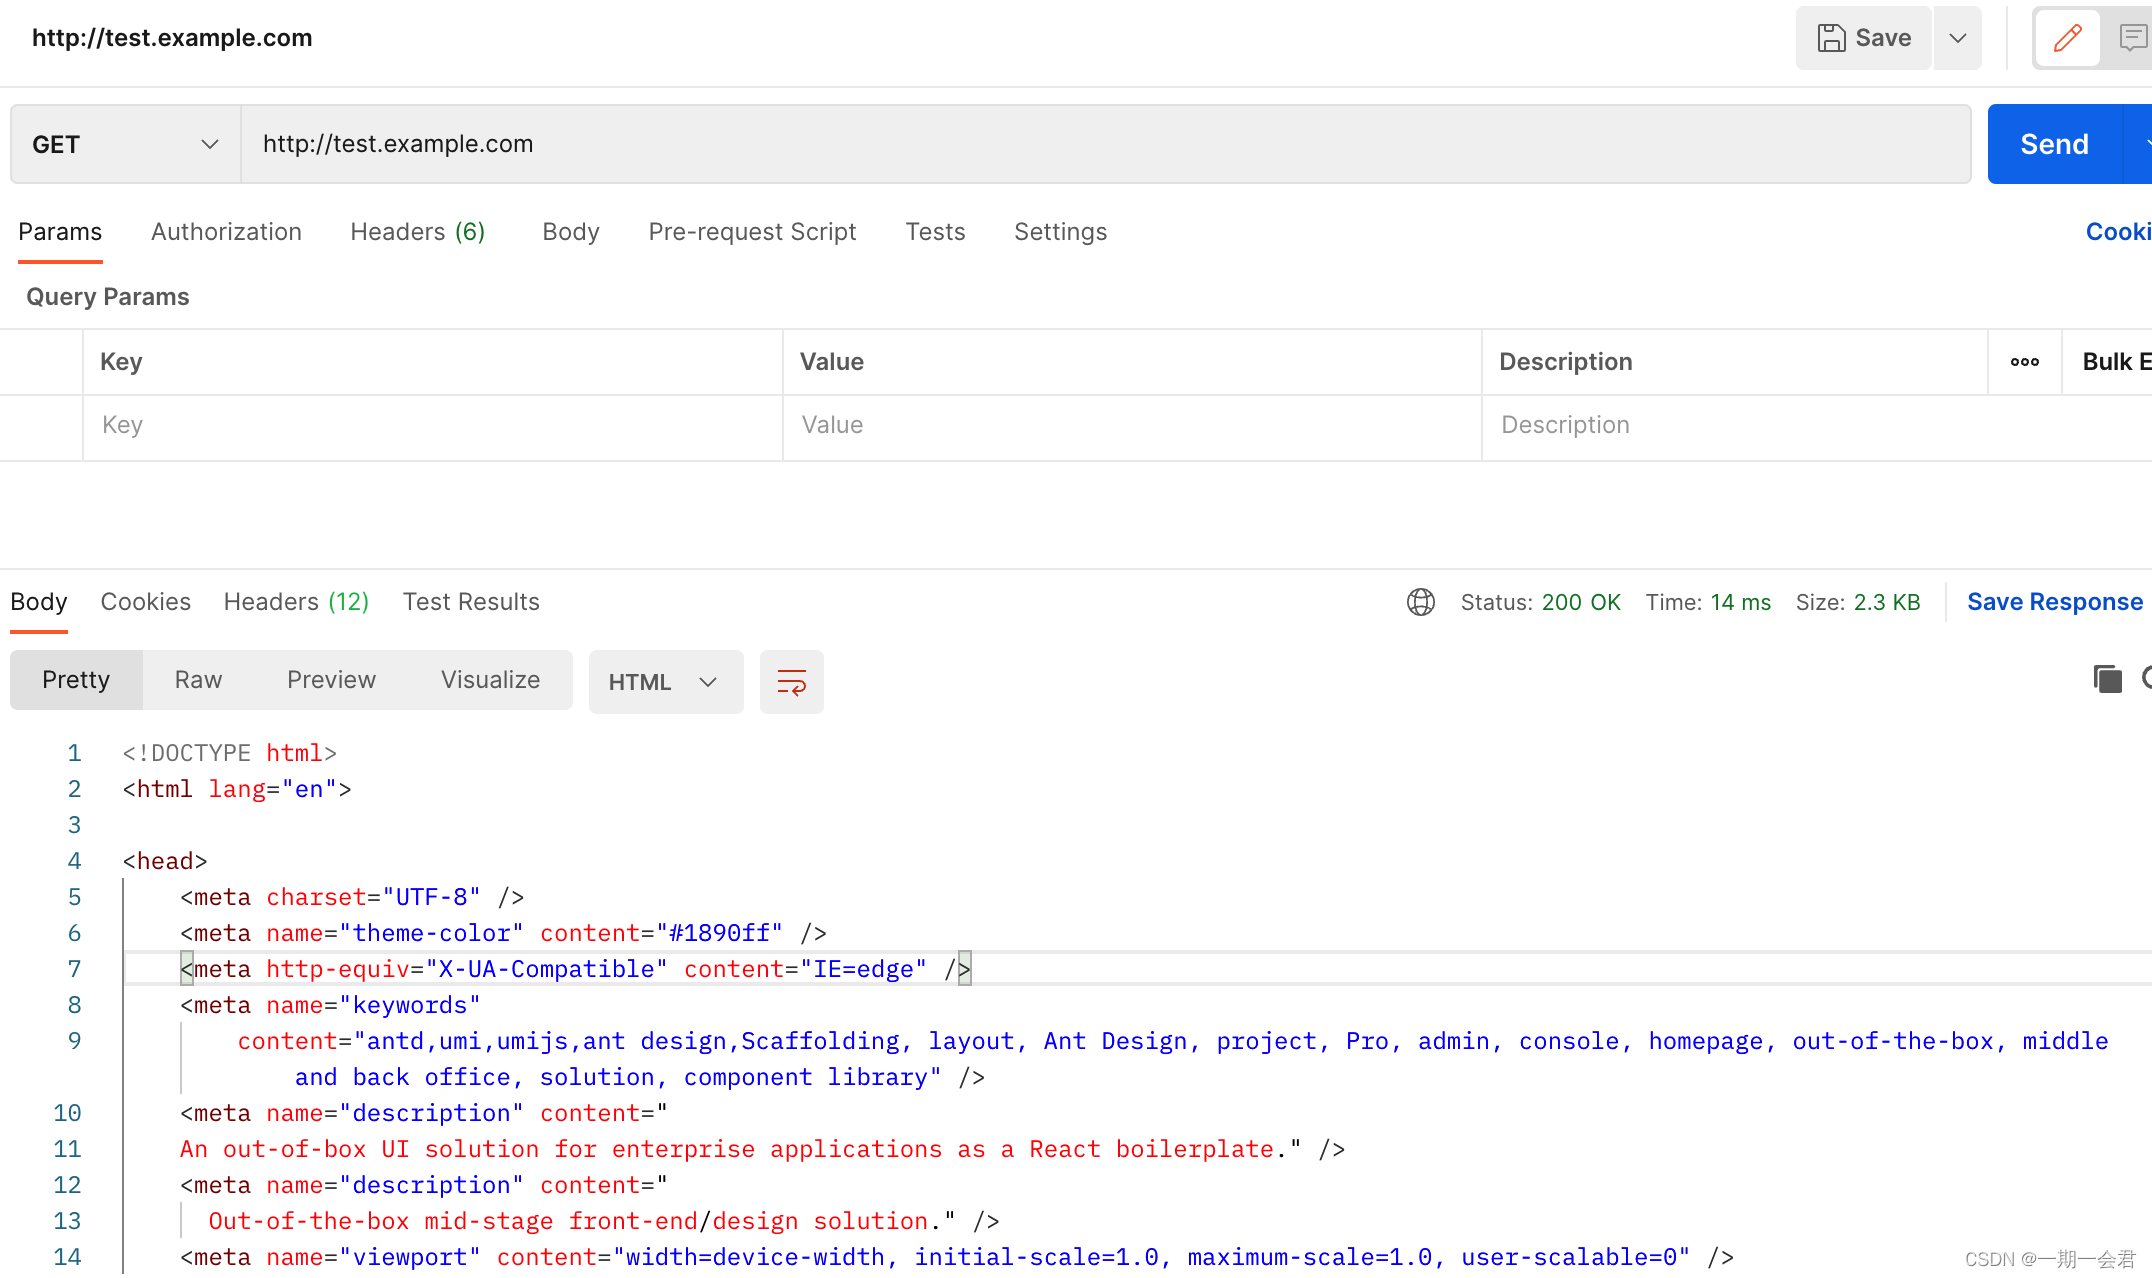
Task: Switch to response Headers (12) tab
Action: 296,602
